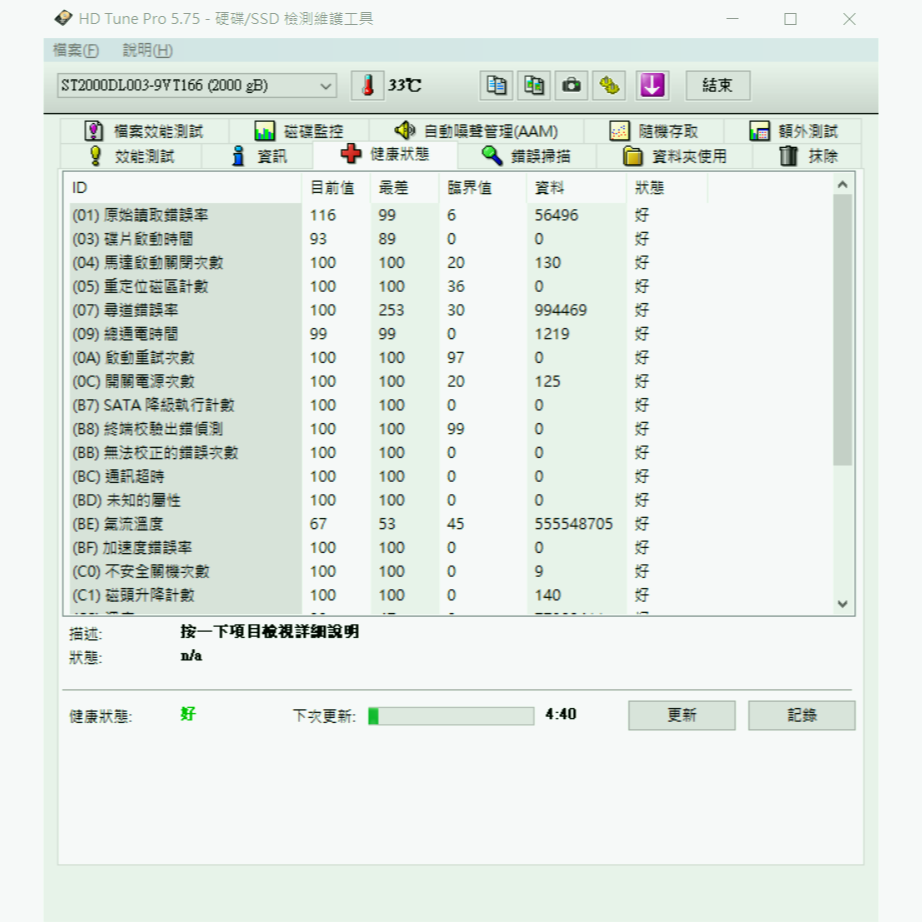922x922 pixels.
Task: Open the 檔案 menu
Action: pyautogui.click(x=76, y=50)
